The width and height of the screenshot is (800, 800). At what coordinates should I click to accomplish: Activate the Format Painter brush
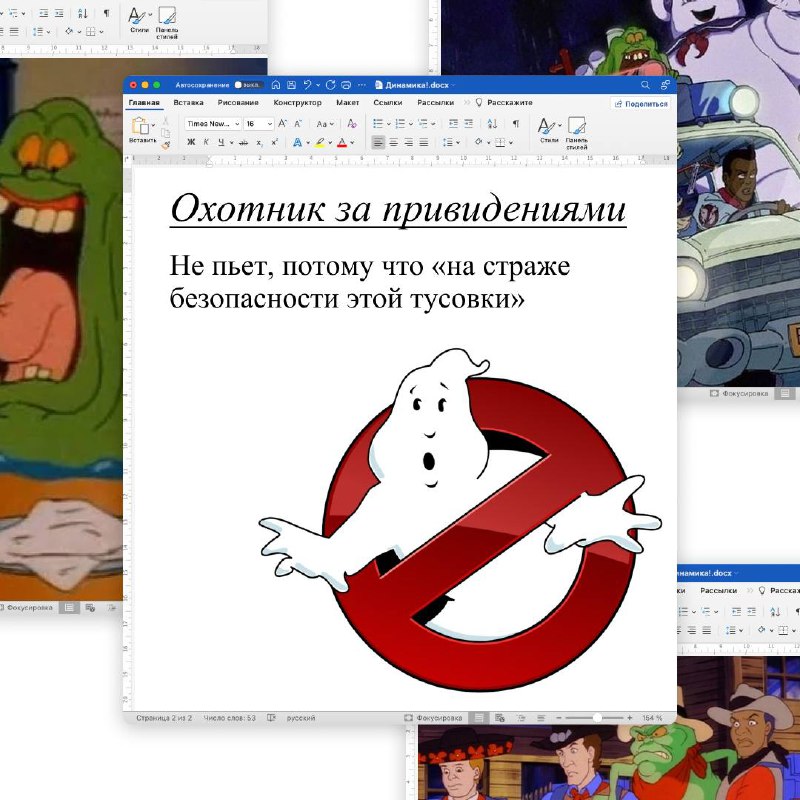pos(165,145)
